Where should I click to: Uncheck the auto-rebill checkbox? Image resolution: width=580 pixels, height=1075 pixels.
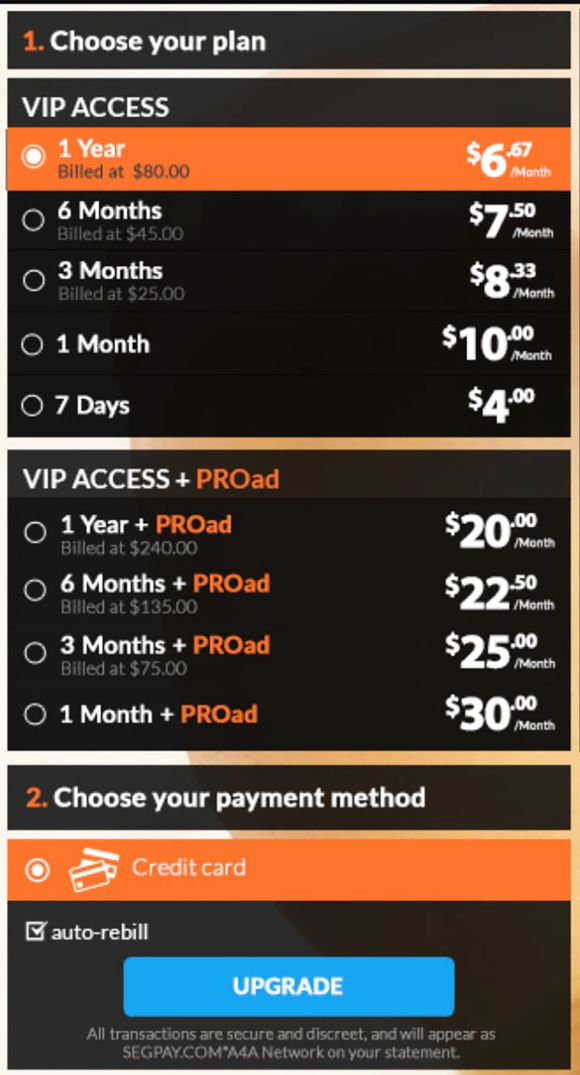[34, 931]
